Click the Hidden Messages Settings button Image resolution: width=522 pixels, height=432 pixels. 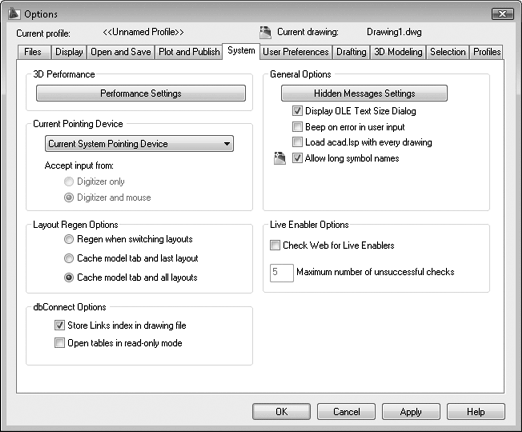[364, 93]
